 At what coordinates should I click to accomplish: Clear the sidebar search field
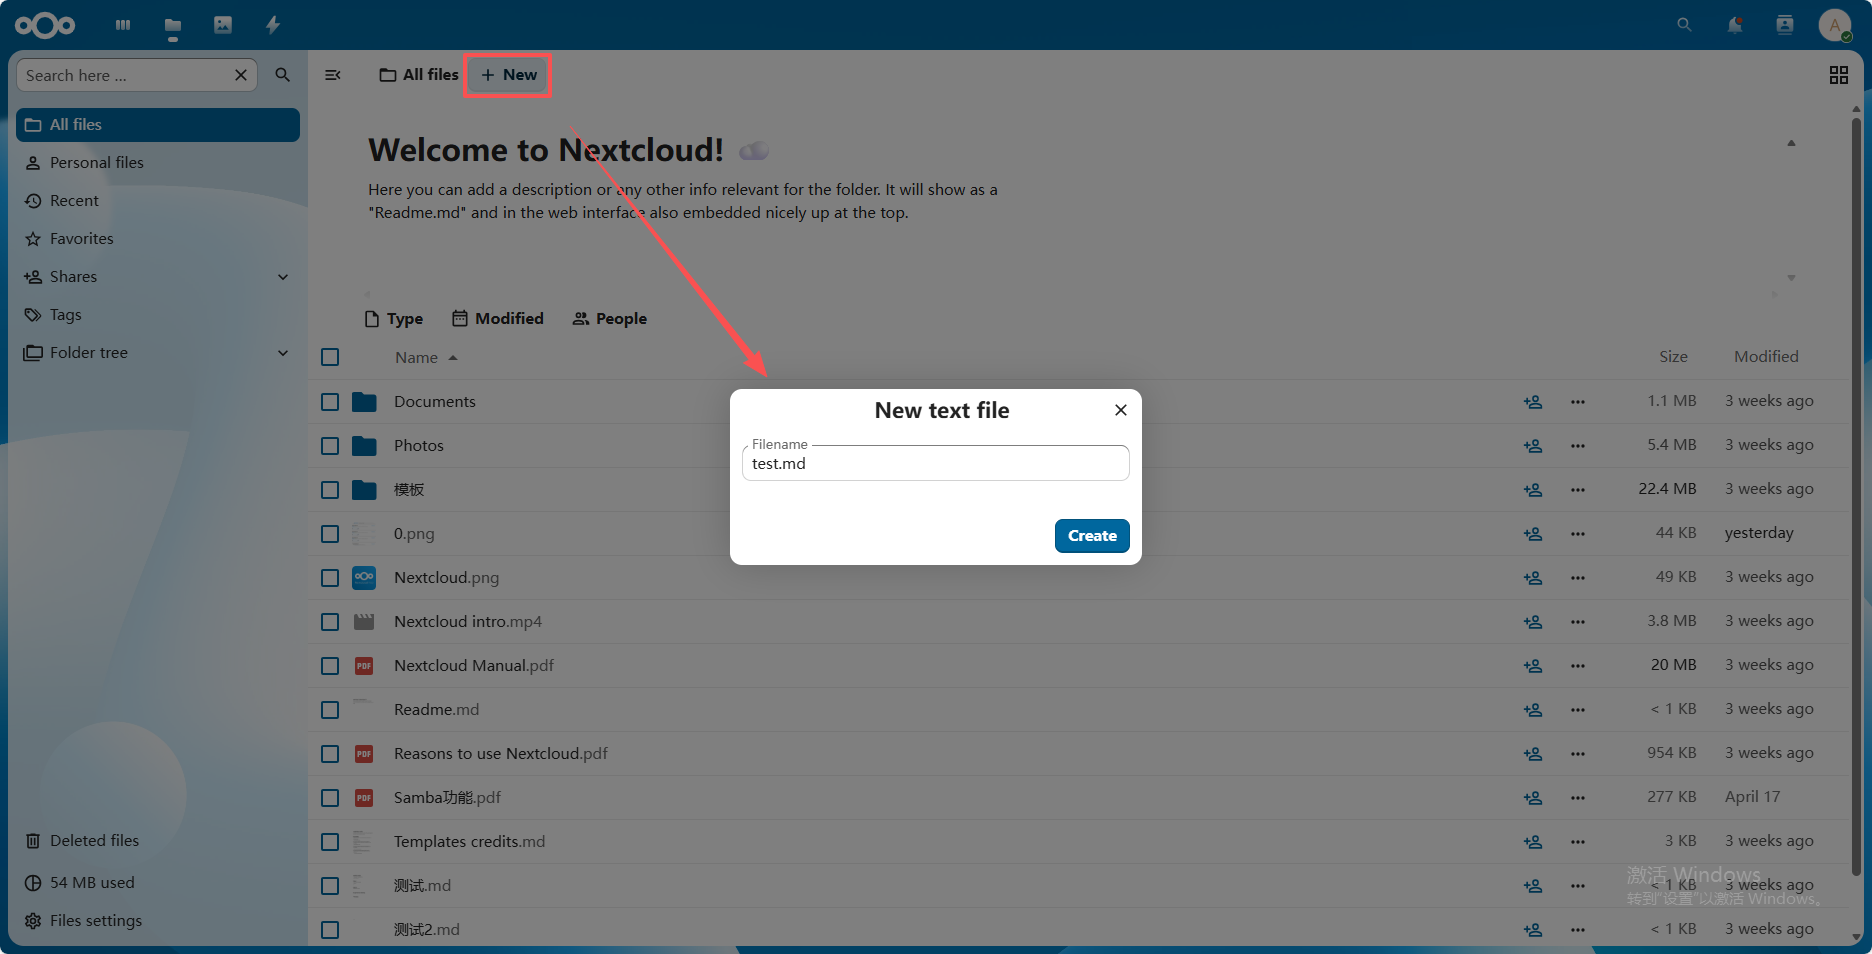(x=241, y=75)
